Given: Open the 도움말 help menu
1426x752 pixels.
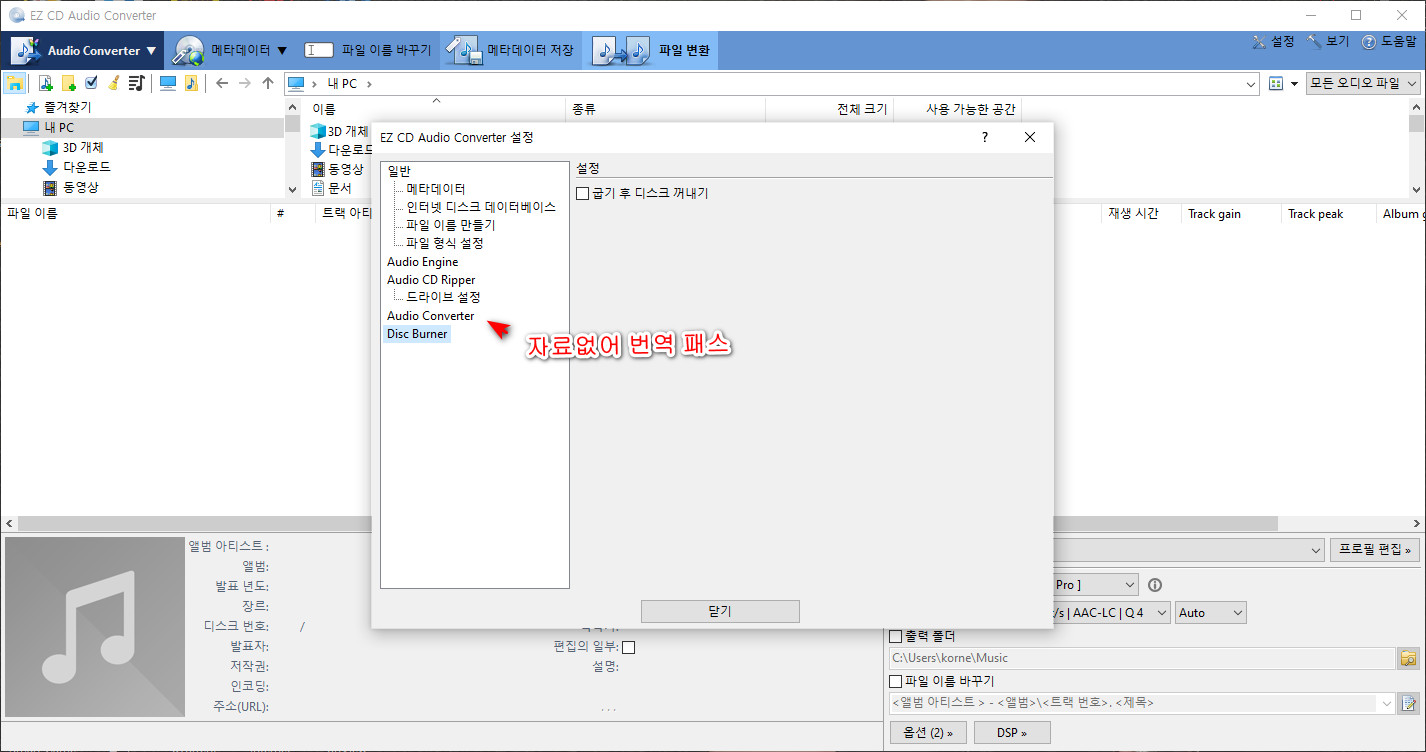Looking at the screenshot, I should [x=1389, y=42].
